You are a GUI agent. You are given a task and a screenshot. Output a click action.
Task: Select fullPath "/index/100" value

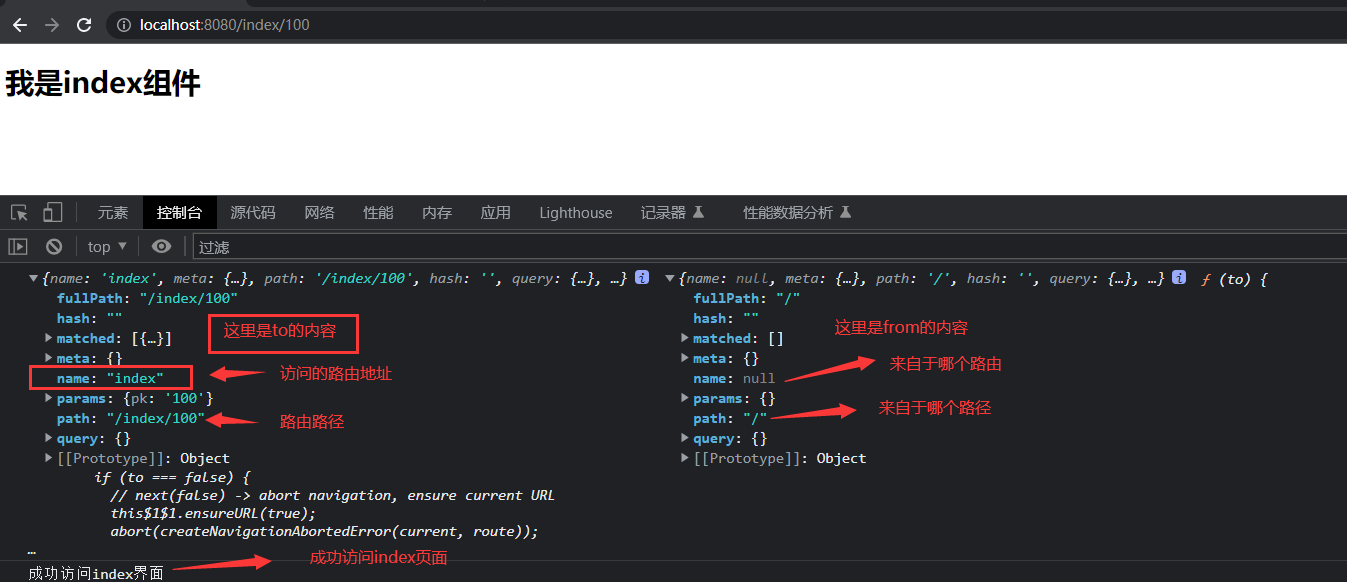tap(188, 298)
